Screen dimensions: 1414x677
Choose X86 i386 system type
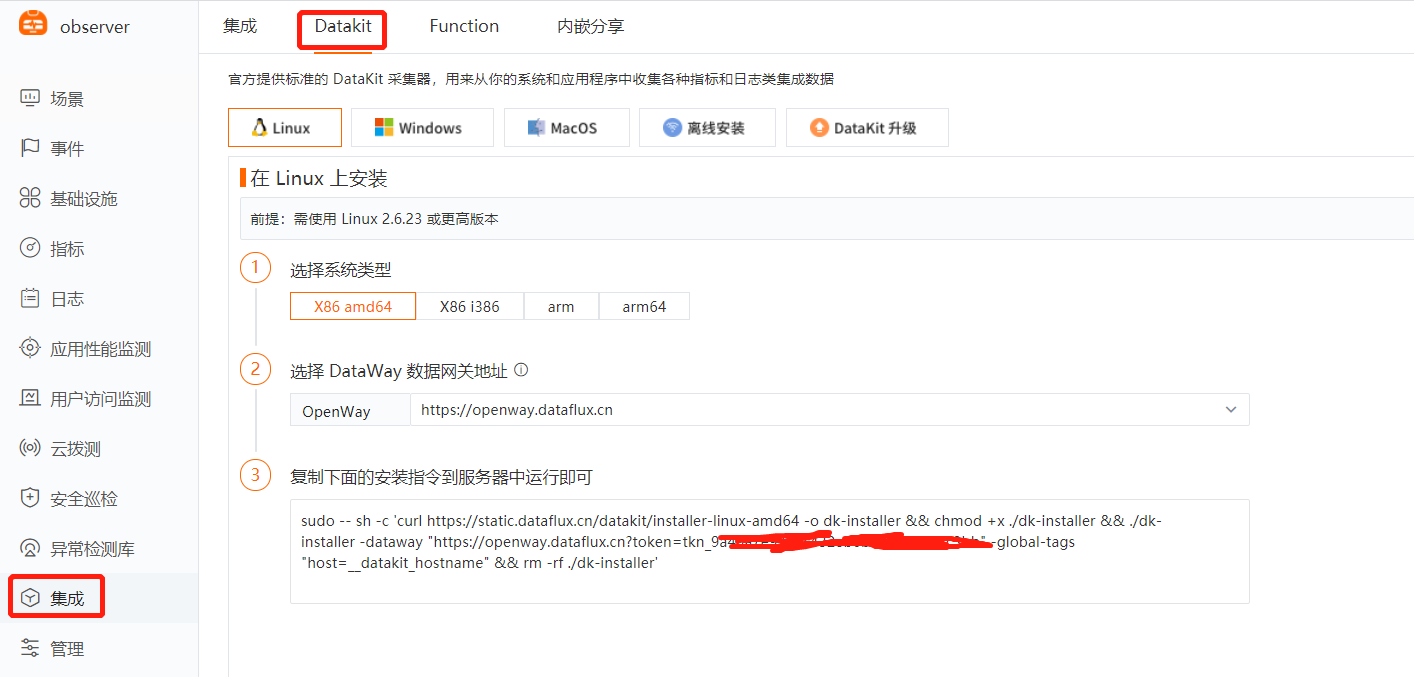(x=470, y=306)
